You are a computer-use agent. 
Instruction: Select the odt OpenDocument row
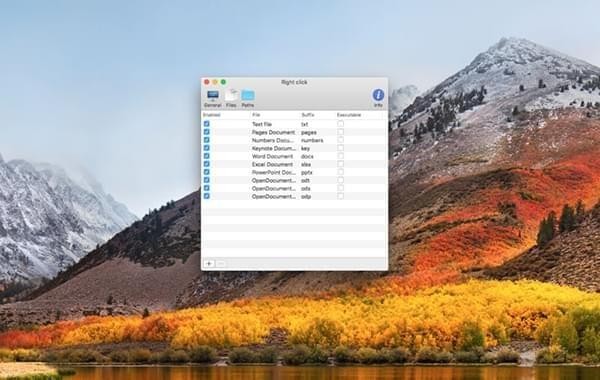(x=294, y=180)
